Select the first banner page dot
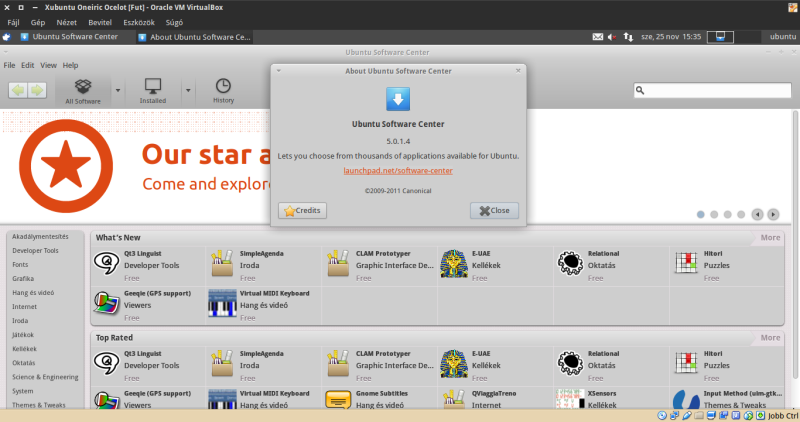 pyautogui.click(x=701, y=215)
